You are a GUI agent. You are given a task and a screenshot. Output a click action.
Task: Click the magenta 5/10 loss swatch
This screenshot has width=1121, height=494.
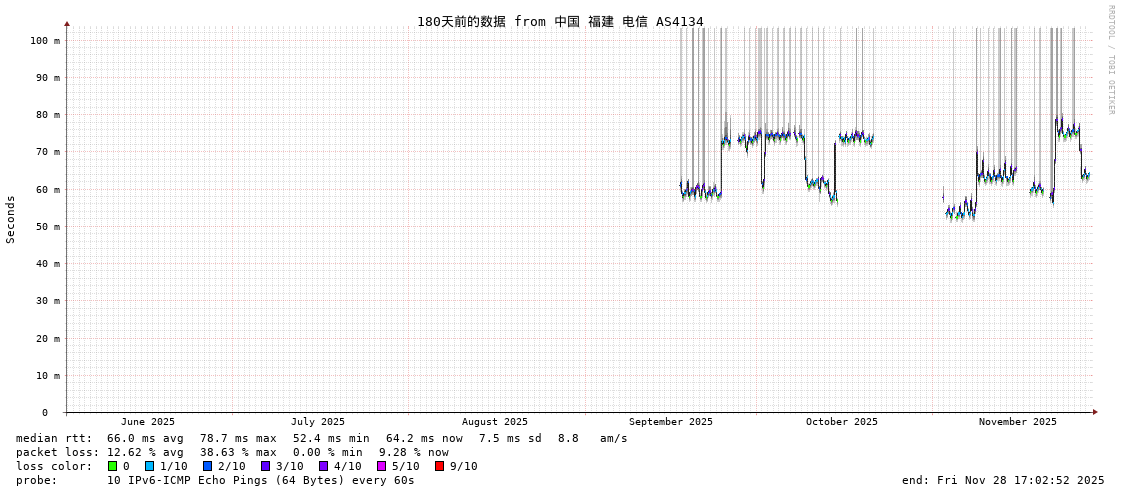coord(381,466)
